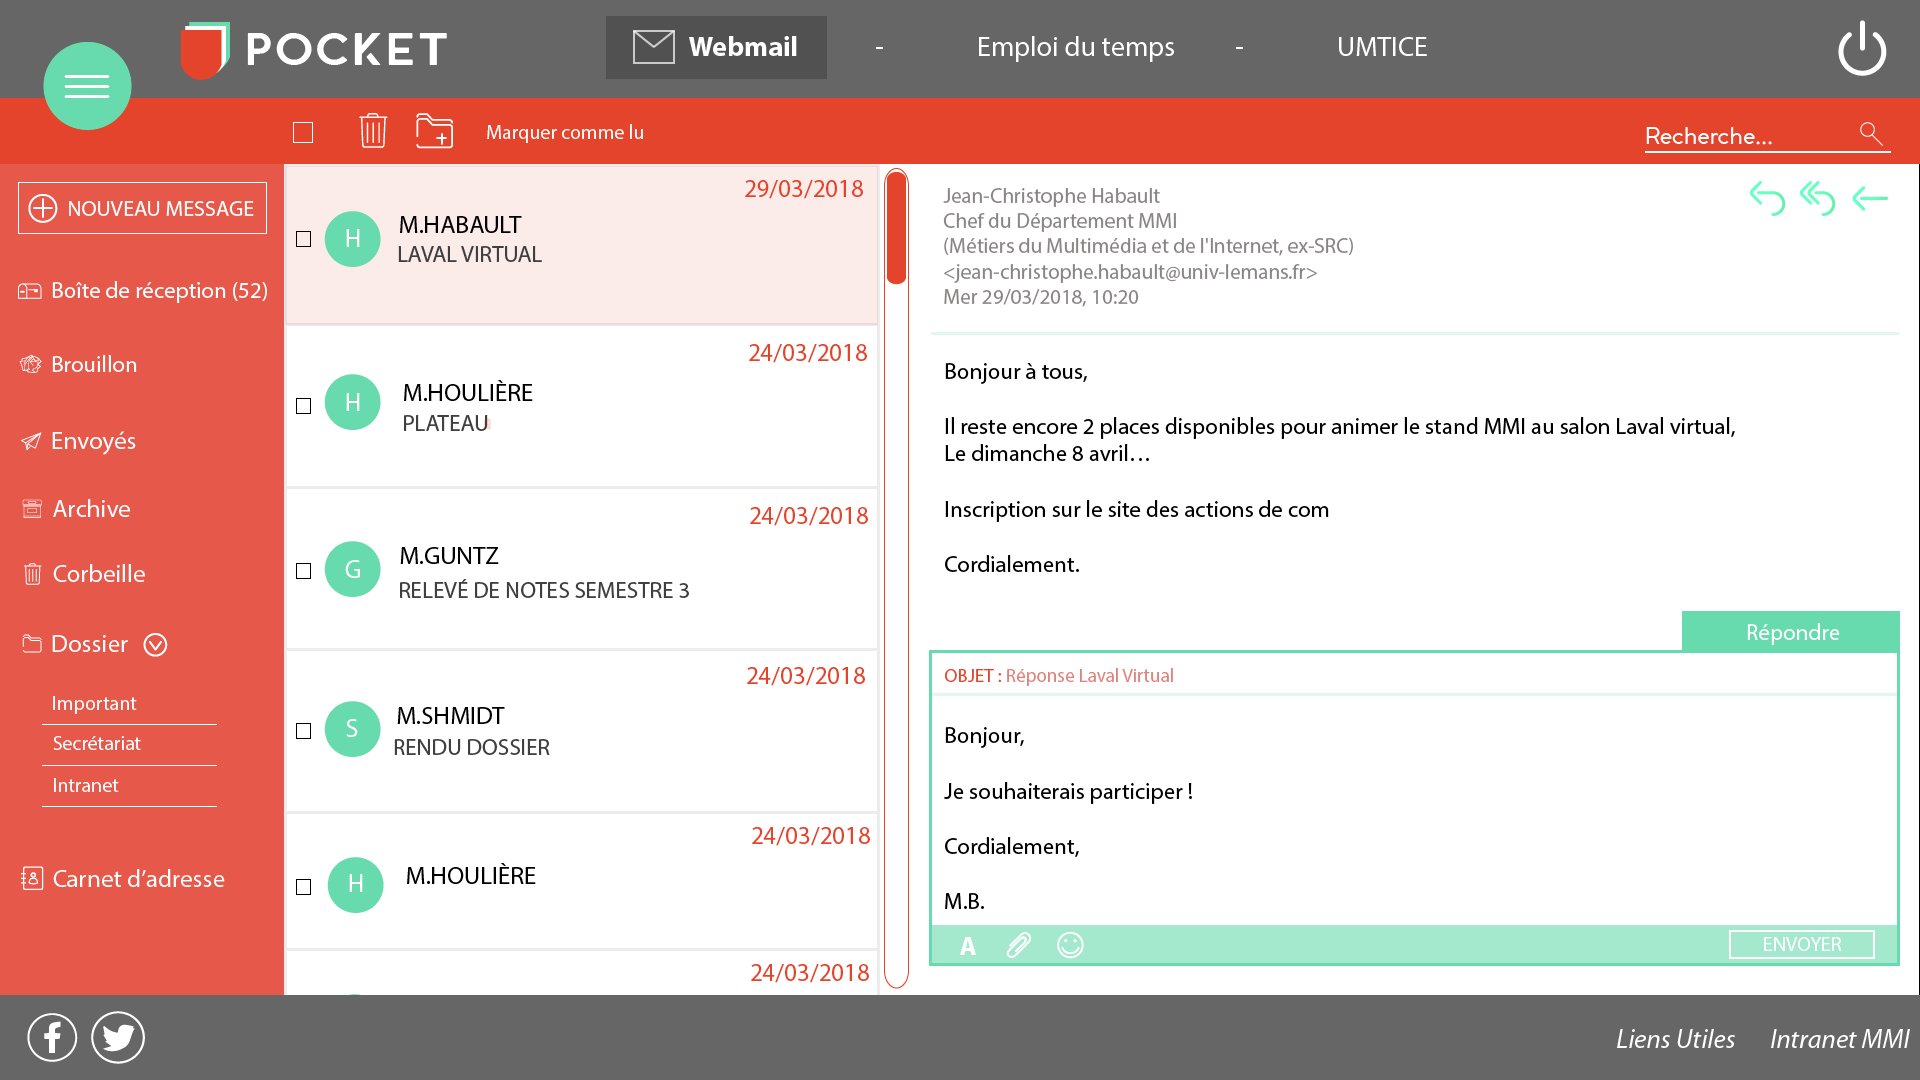Click the move-to-folder icon in toolbar
The image size is (1920, 1080).
[x=435, y=131]
